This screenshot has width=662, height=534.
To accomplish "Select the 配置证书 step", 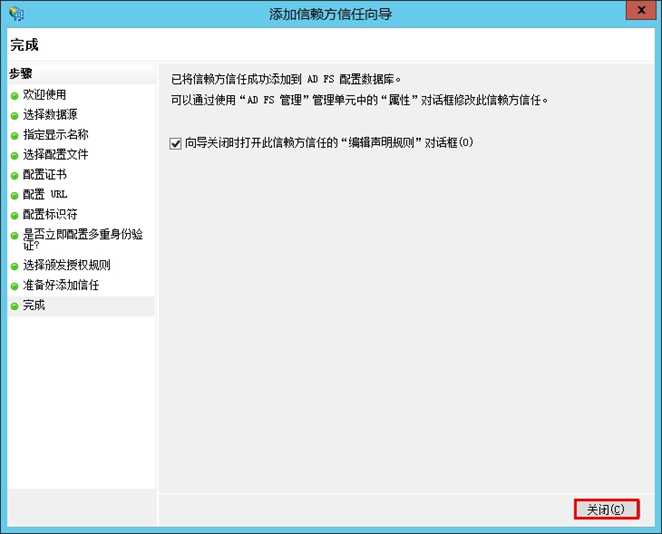I will point(44,174).
